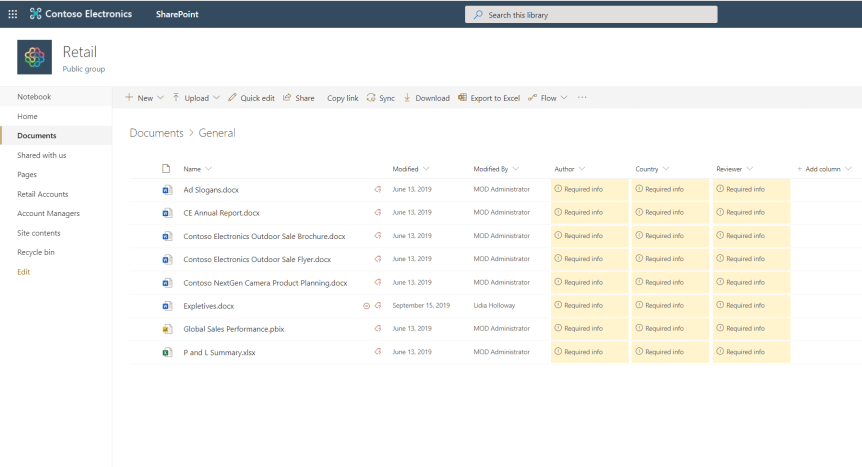Click the Sync toolbar icon
Viewport: 862px width, 467px height.
(371, 98)
